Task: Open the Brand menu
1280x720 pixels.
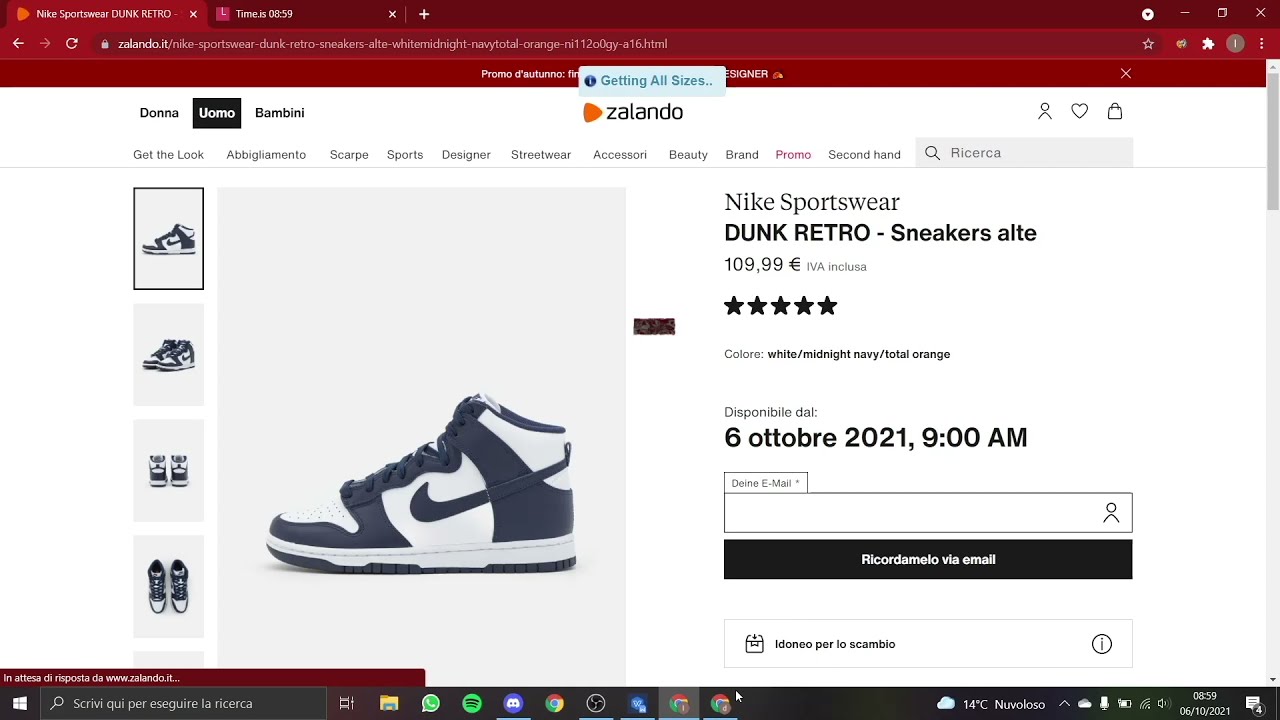Action: 742,155
